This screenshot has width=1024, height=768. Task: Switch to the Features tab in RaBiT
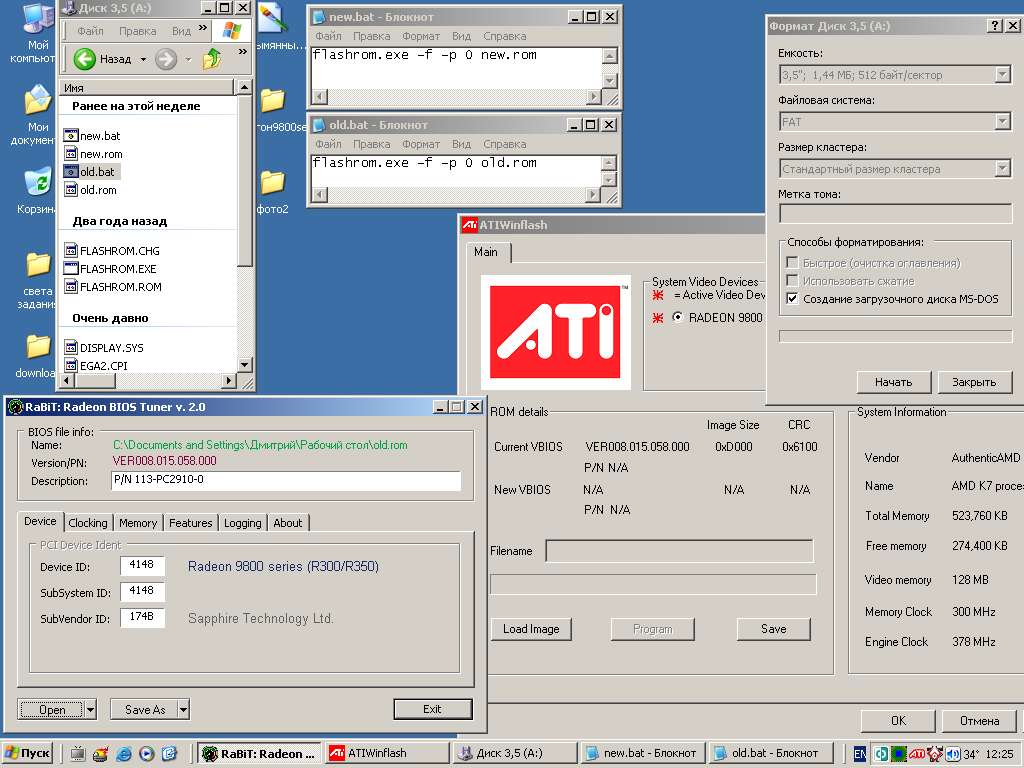pos(190,523)
